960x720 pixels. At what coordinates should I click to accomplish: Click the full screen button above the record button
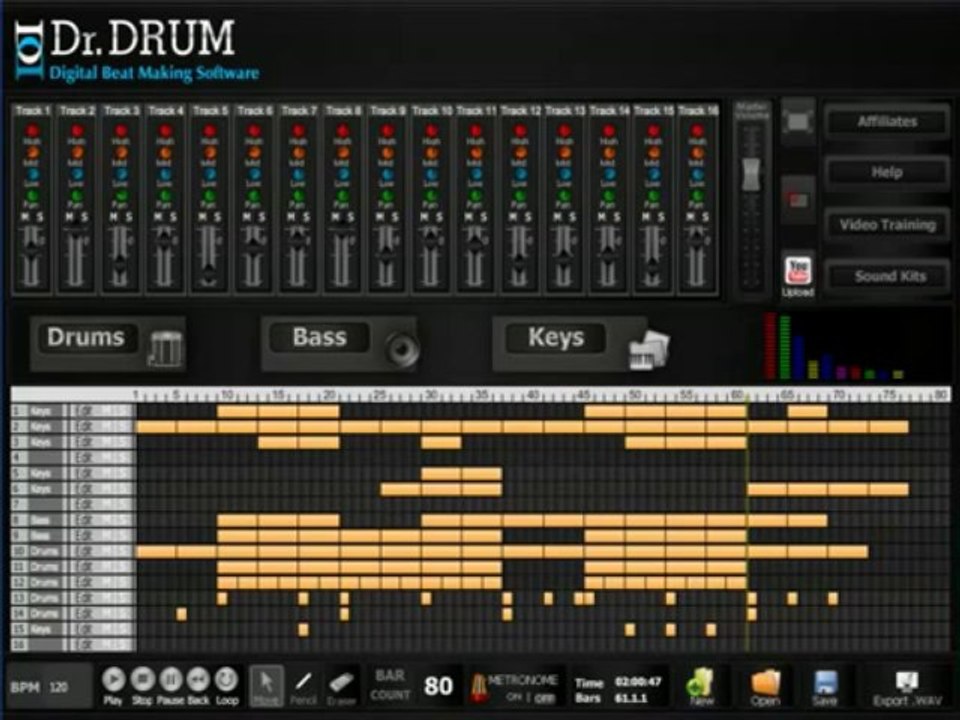coord(798,122)
